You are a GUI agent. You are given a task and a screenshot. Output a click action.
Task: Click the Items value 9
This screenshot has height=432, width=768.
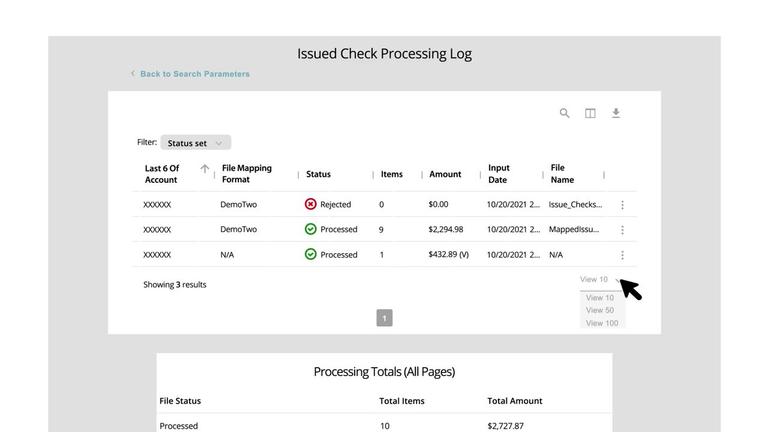(381, 229)
